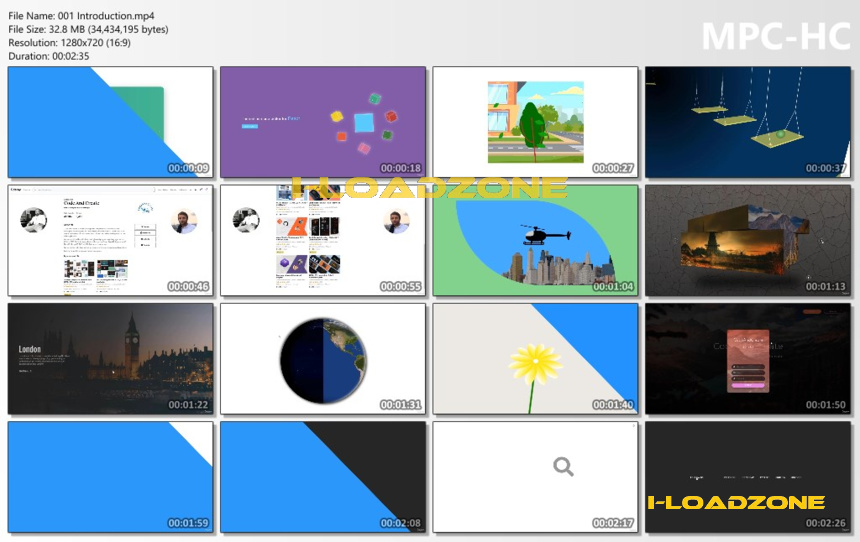Viewport: 860px width, 542px height.
Task: Click the central blue cube in the purple frame
Action: coord(364,123)
